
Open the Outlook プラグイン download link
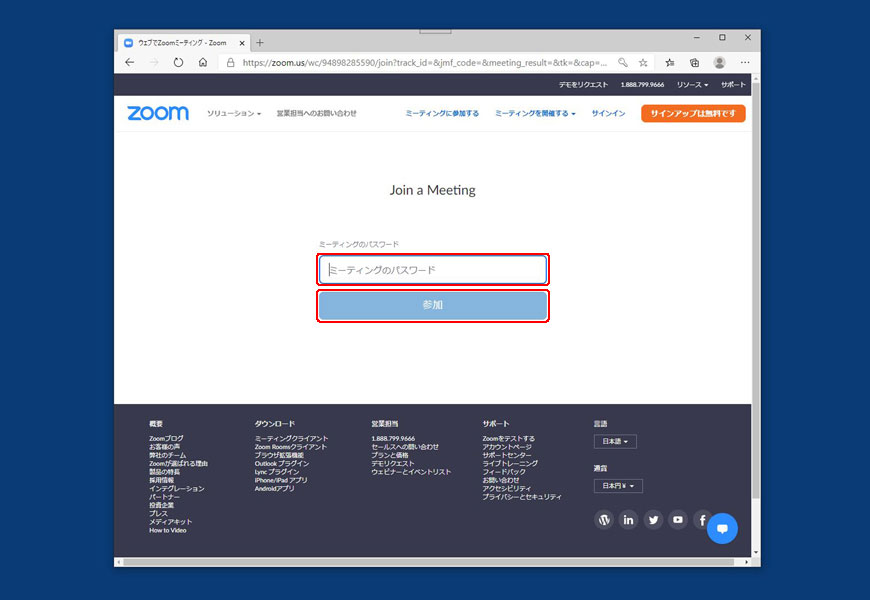(282, 463)
